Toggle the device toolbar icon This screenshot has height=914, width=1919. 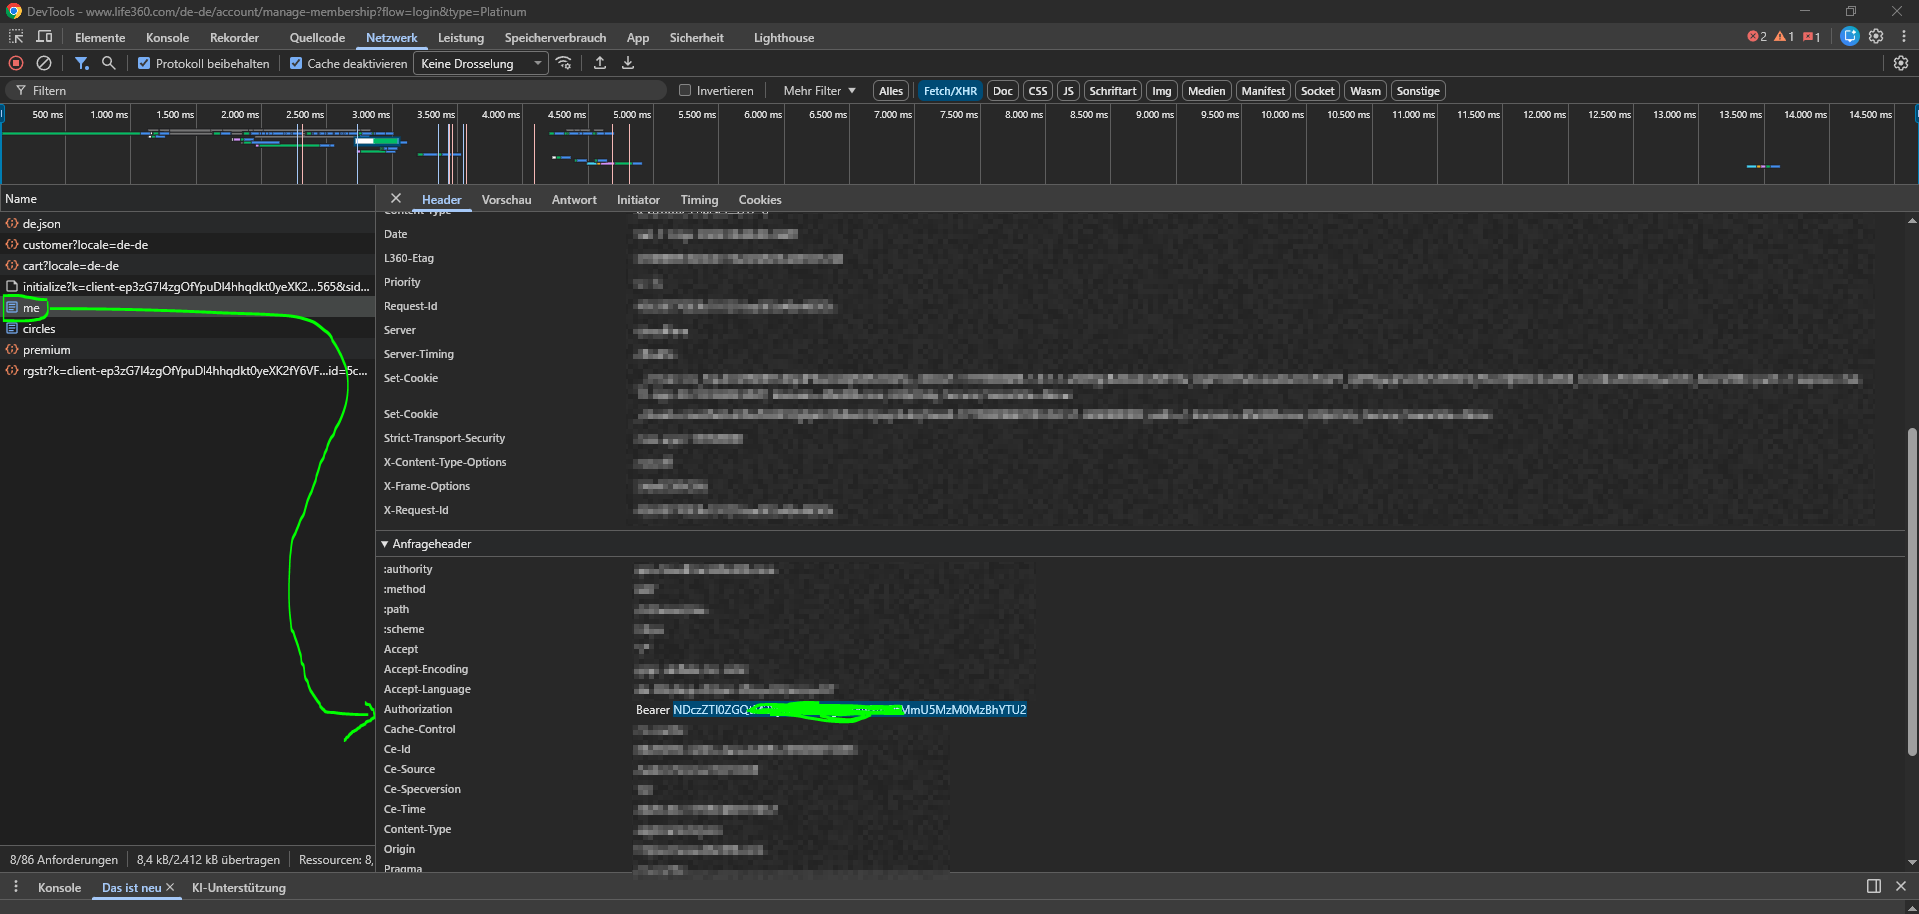(x=44, y=37)
